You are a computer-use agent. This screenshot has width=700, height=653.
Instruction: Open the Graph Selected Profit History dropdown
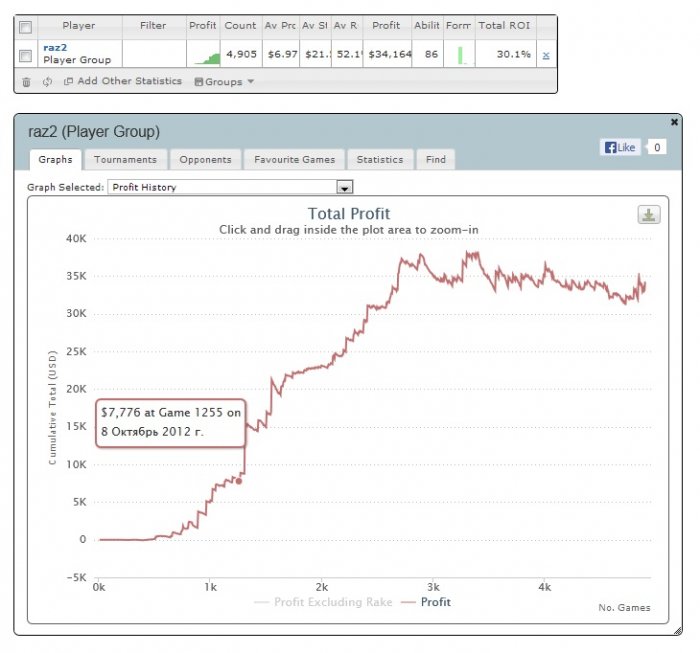[230, 187]
